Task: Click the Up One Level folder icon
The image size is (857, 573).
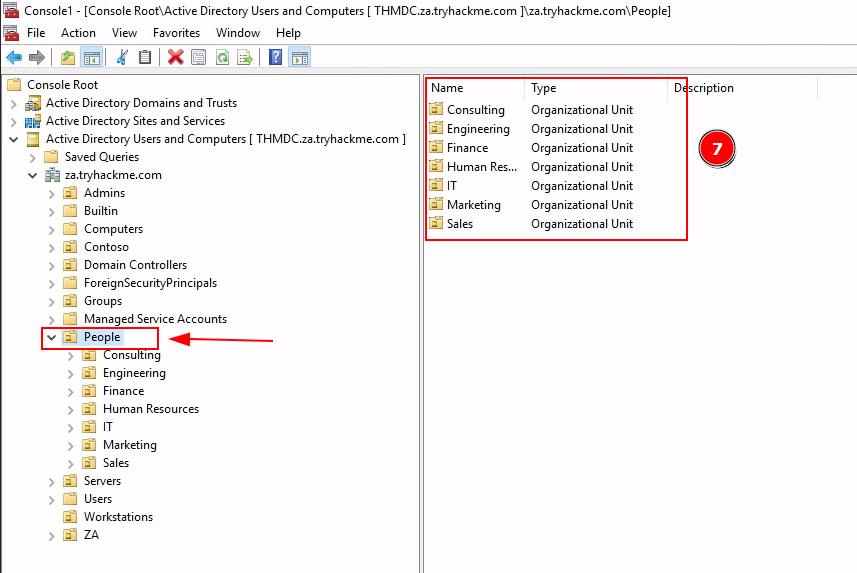Action: [x=68, y=57]
